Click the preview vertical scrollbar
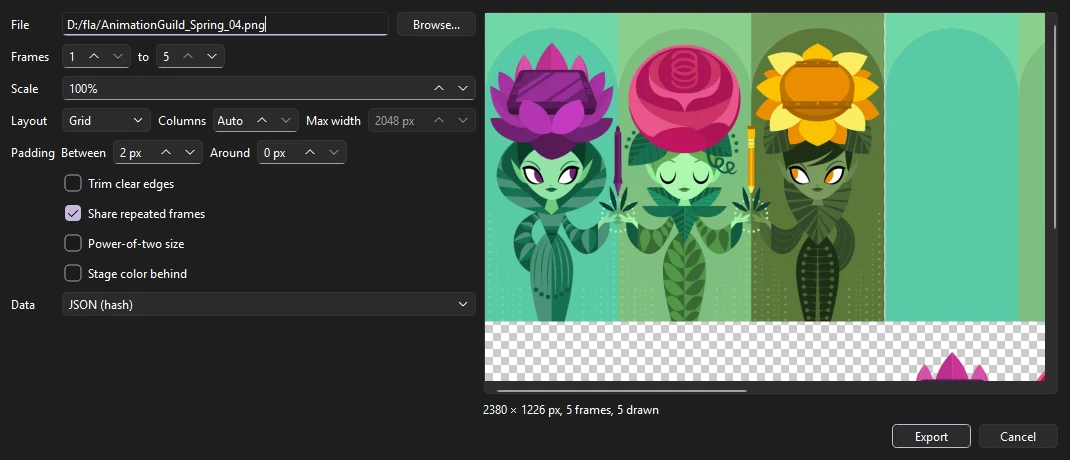 point(1056,126)
